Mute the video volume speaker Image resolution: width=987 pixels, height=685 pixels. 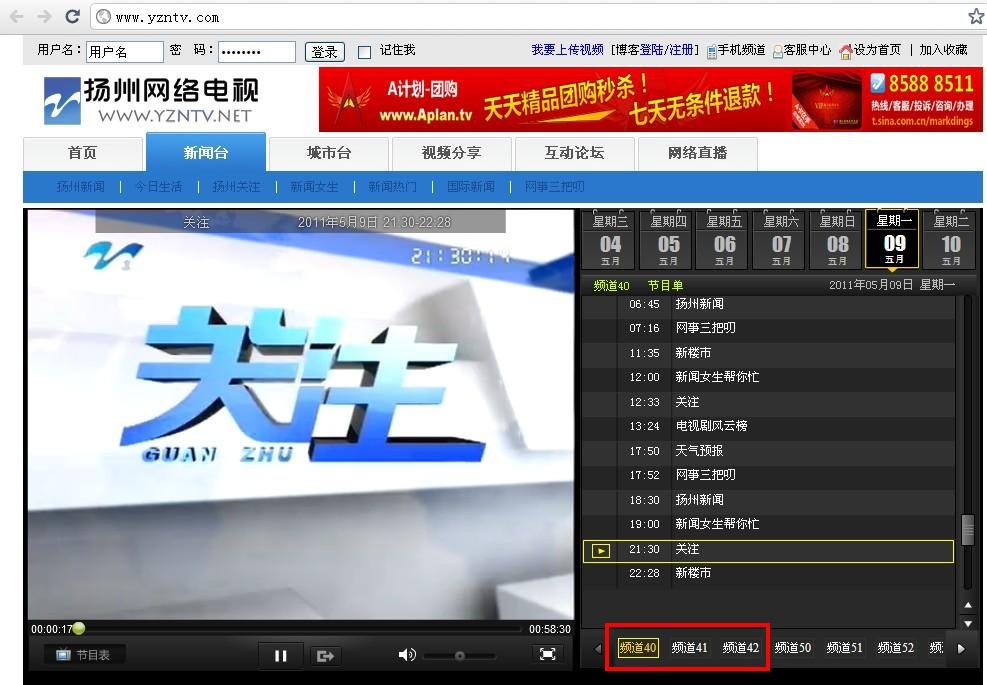tap(407, 655)
